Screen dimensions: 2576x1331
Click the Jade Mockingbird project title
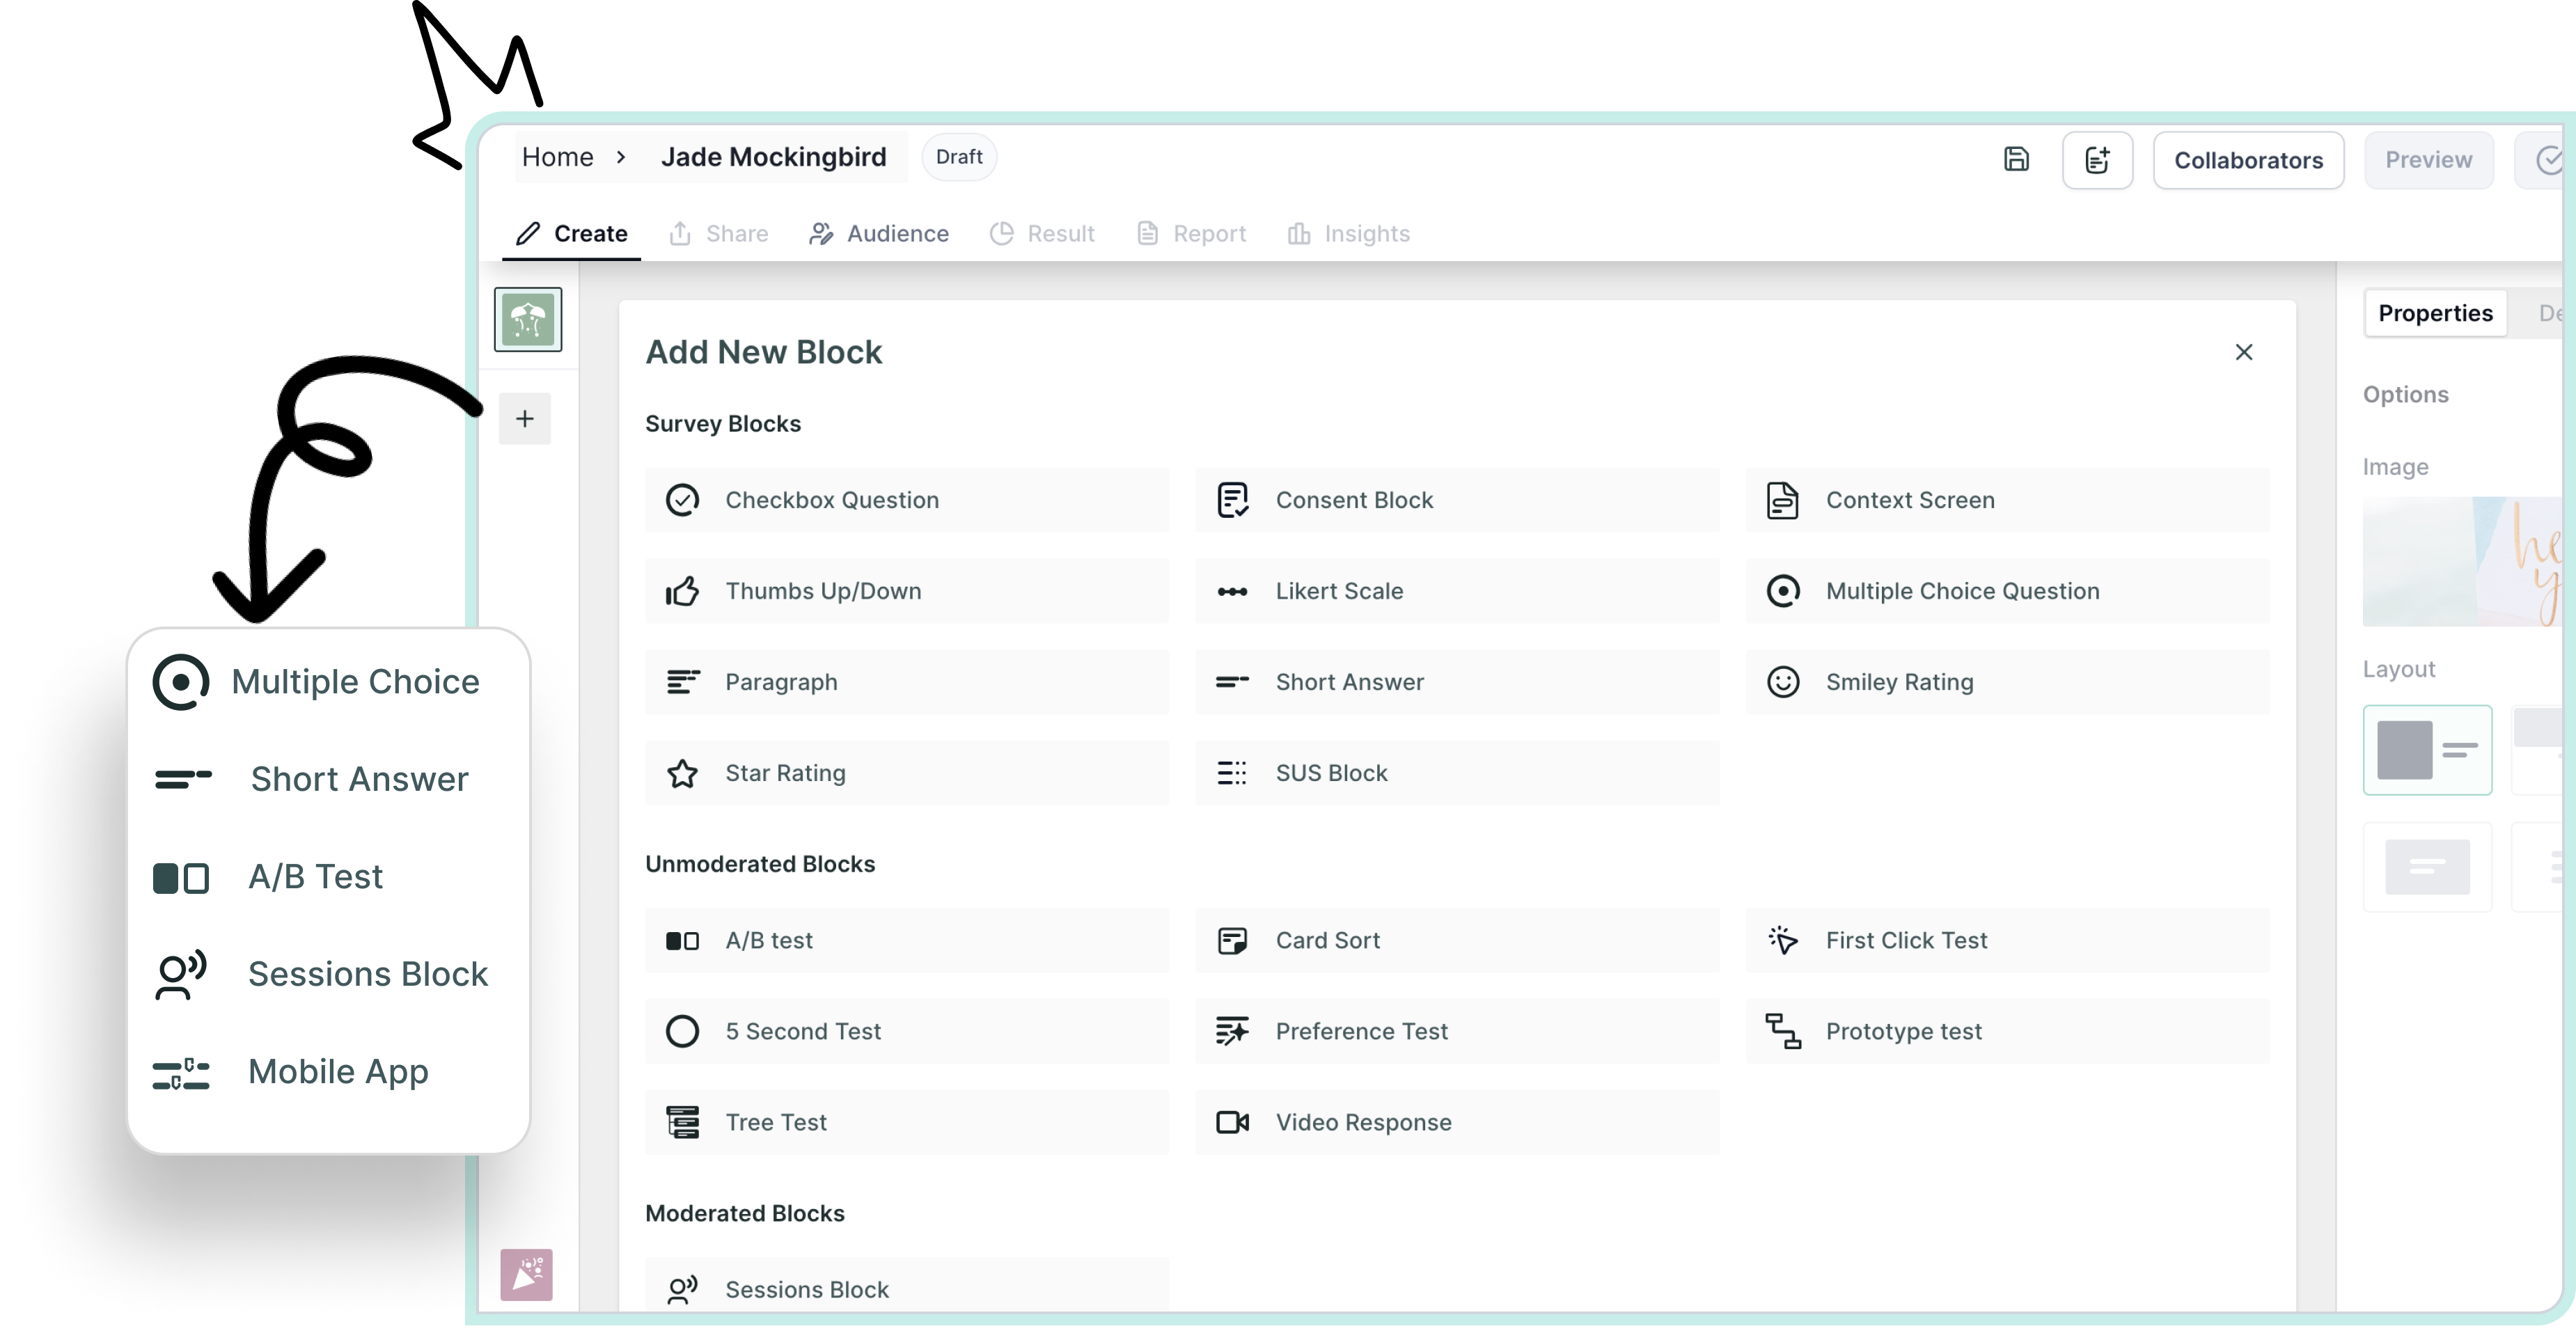coord(773,157)
